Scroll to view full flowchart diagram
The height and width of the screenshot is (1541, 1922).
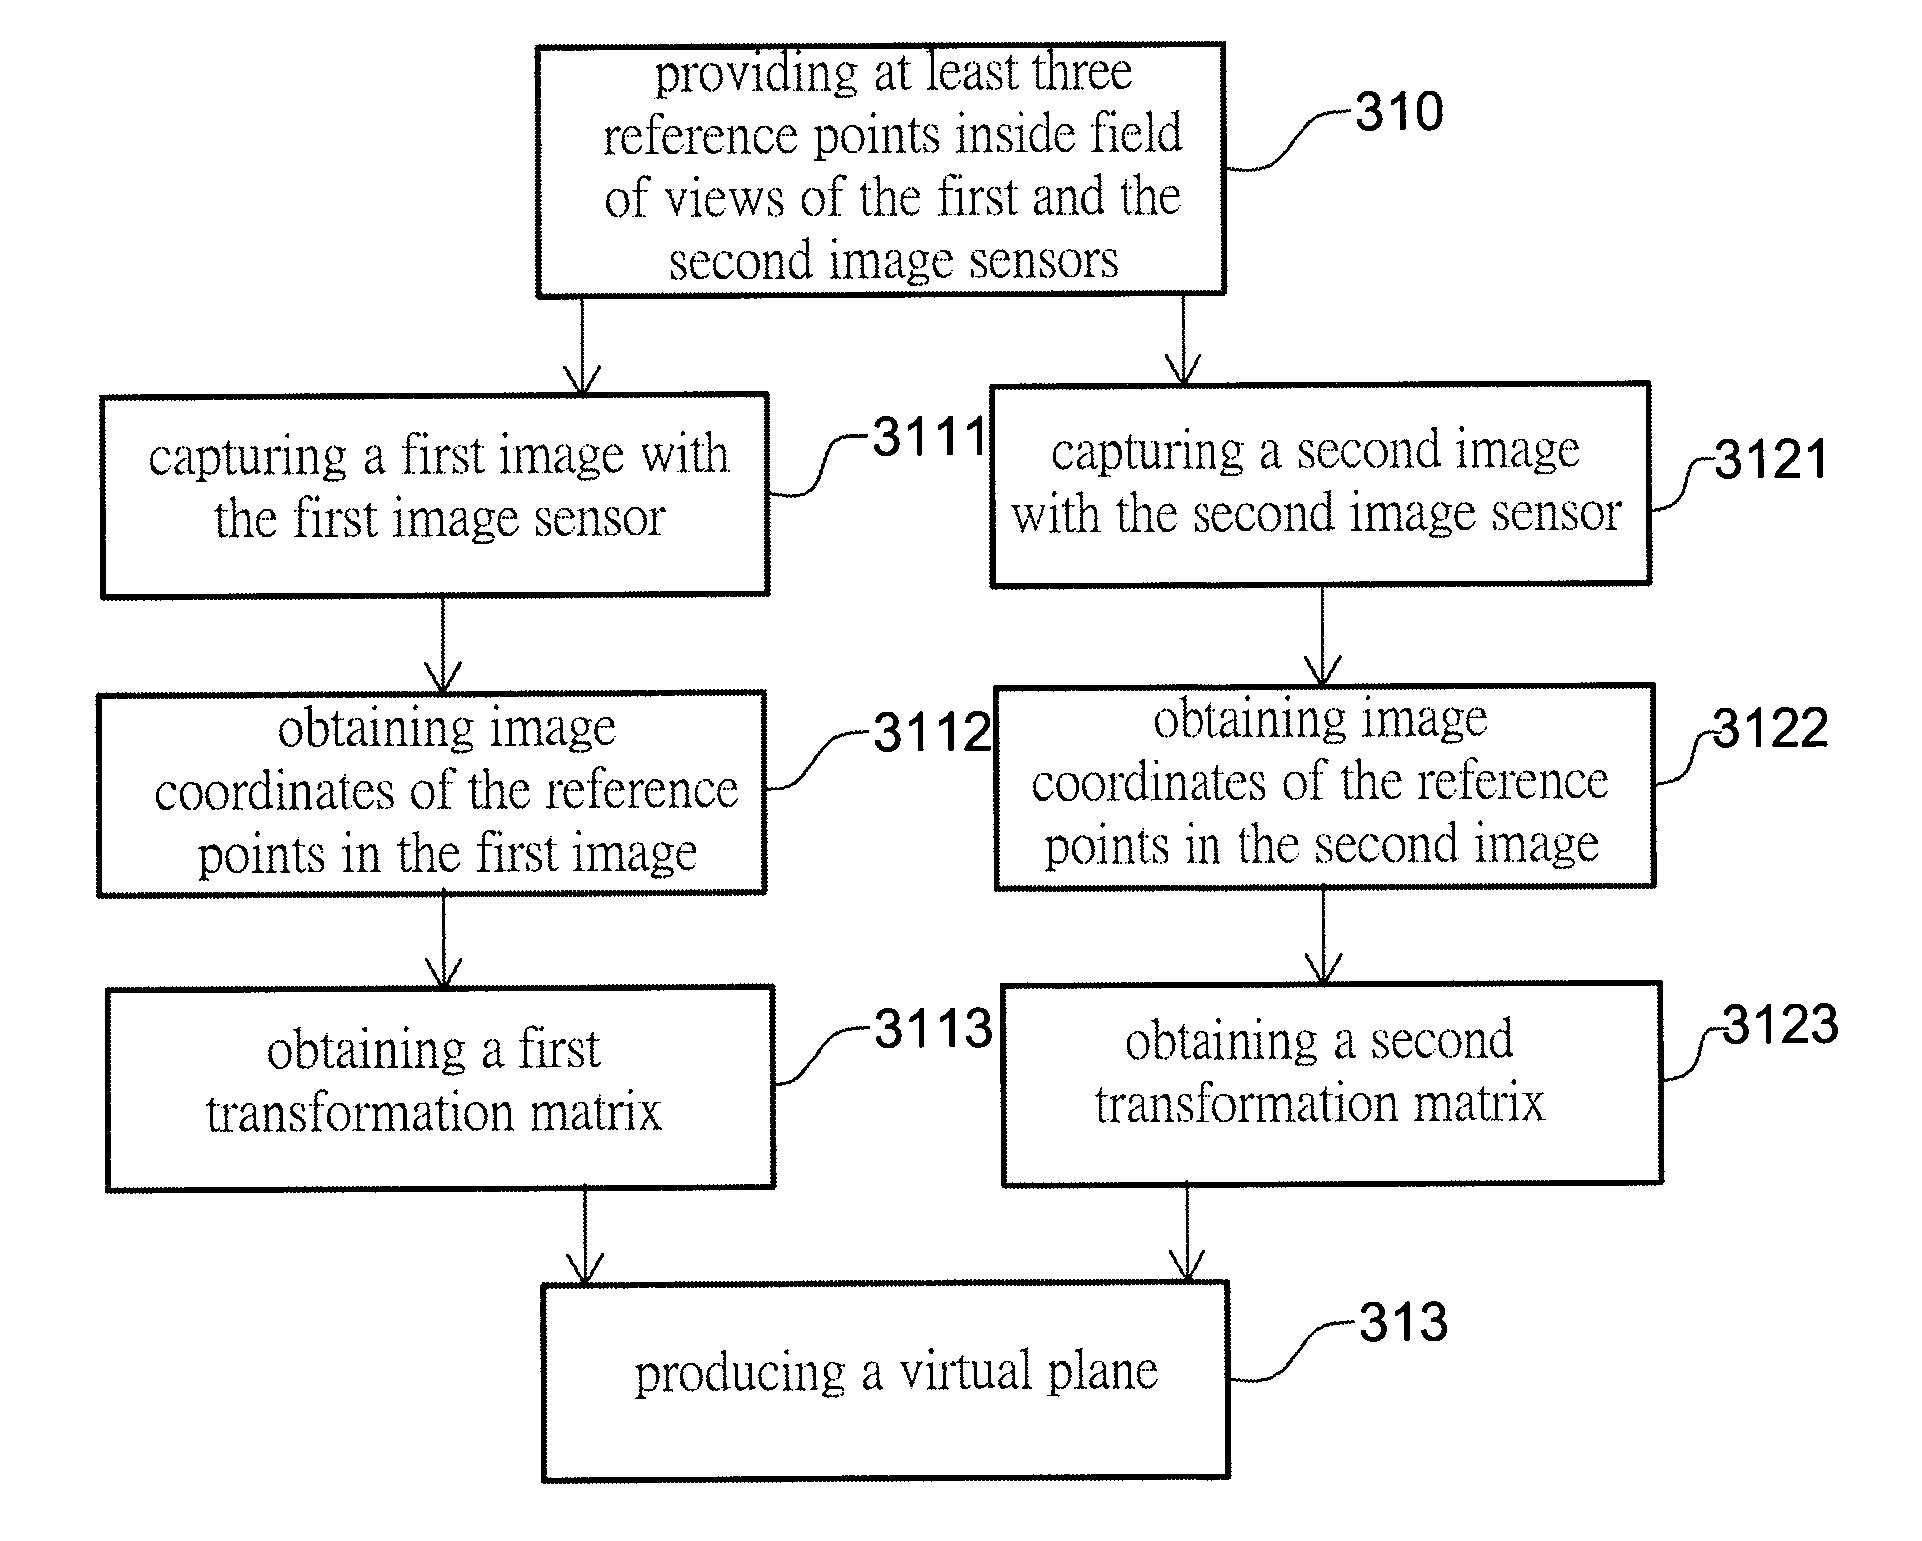[961, 770]
